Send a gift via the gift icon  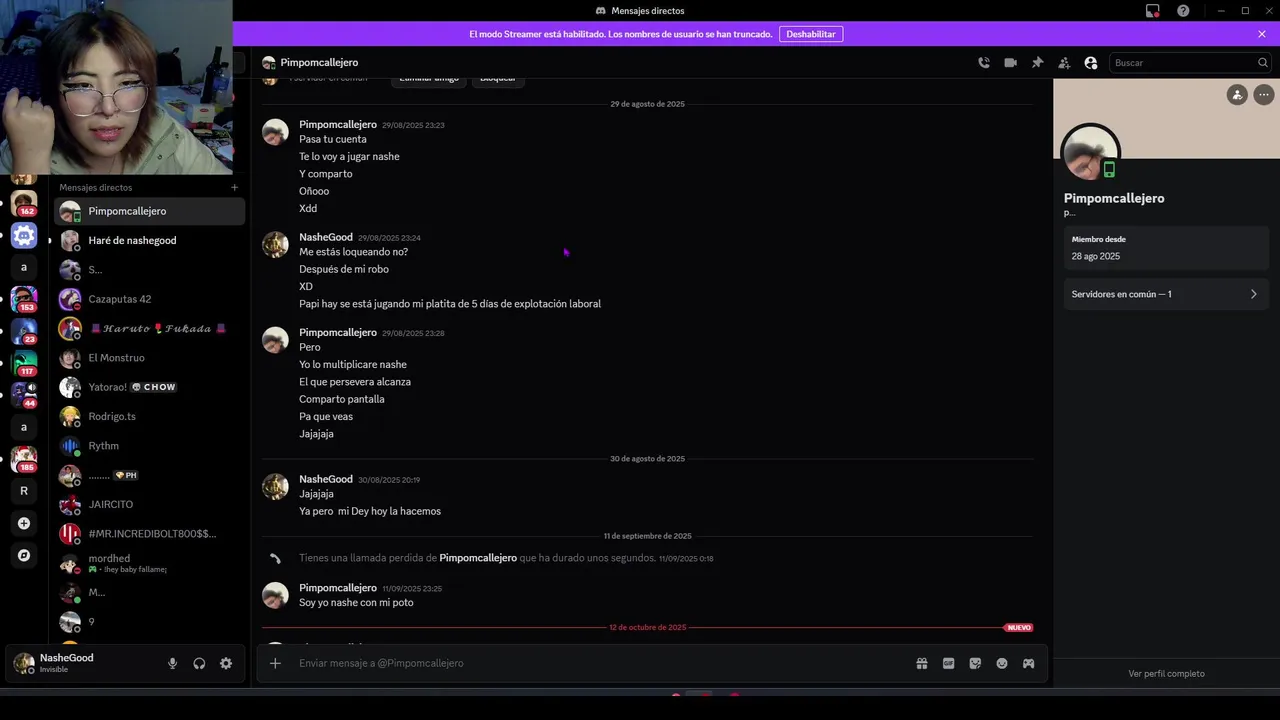click(922, 663)
